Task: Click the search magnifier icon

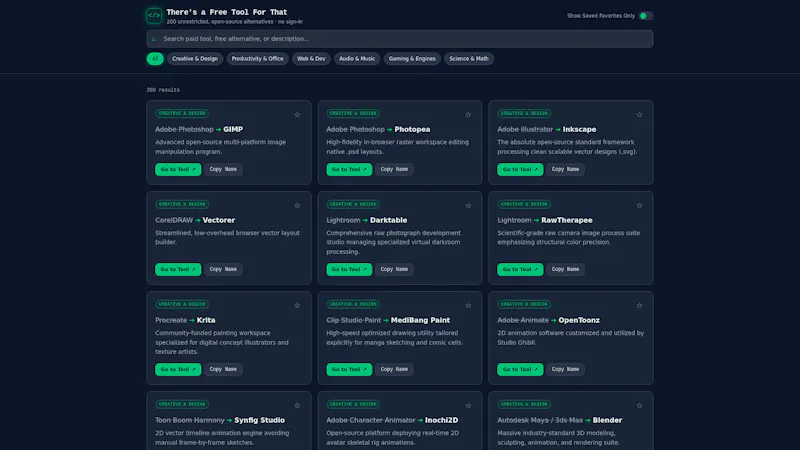Action: coord(154,39)
